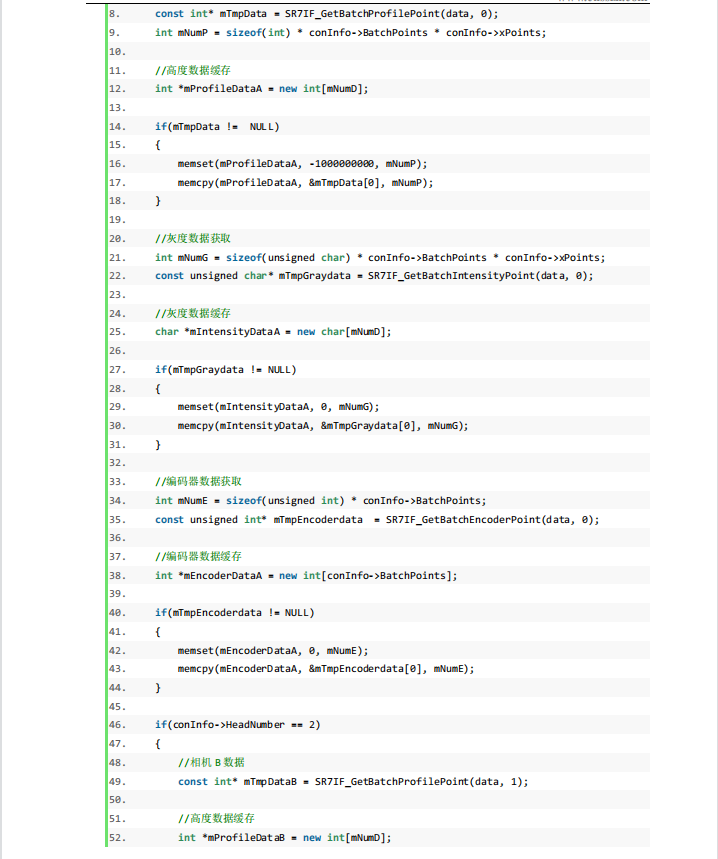Screen dimensions: 718x859
Task: Click the line with SR7IF_GetBatchProfilePoint(data, 1)
Action: coord(353,782)
